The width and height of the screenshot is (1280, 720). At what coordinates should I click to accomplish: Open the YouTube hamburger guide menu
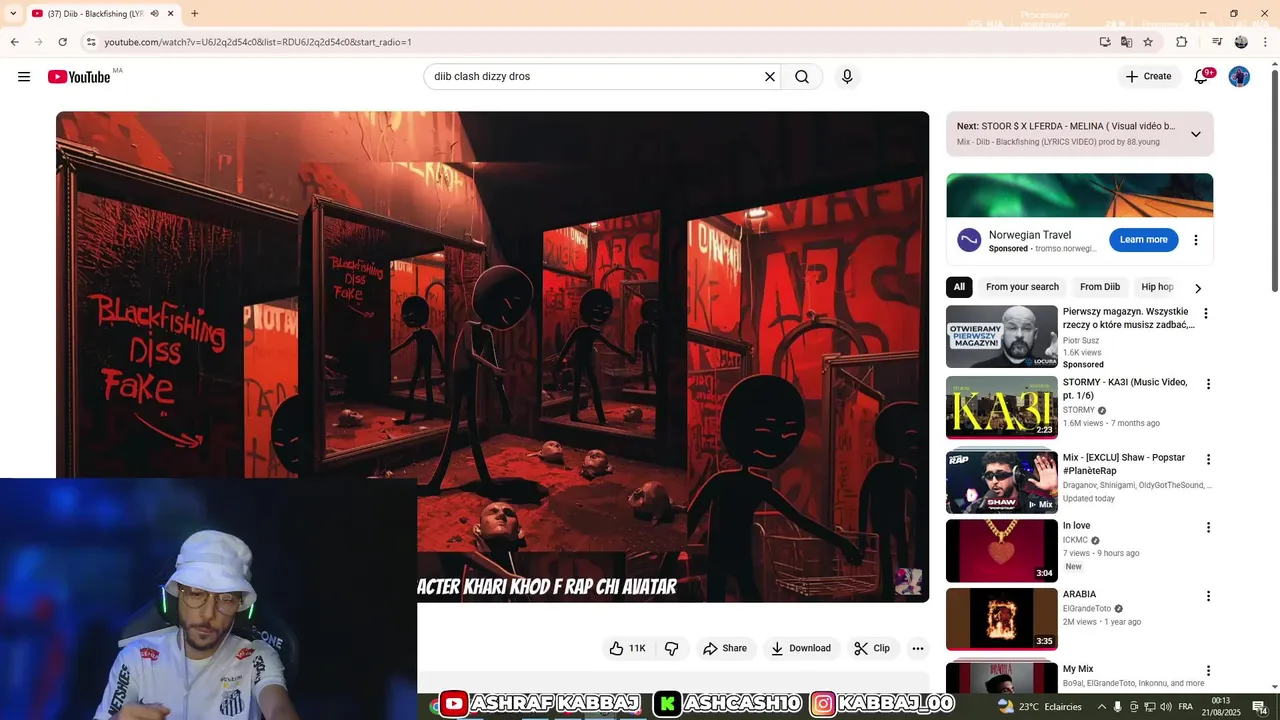click(x=24, y=77)
